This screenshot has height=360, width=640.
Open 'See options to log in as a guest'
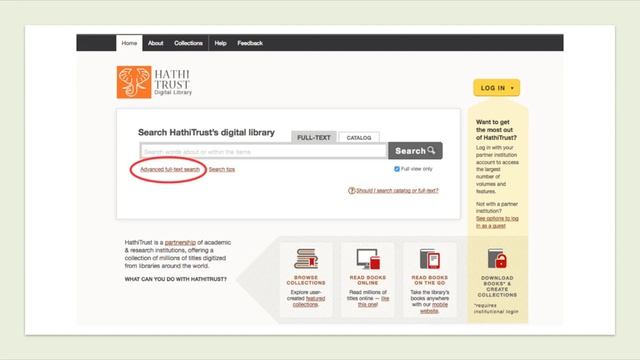pos(497,222)
